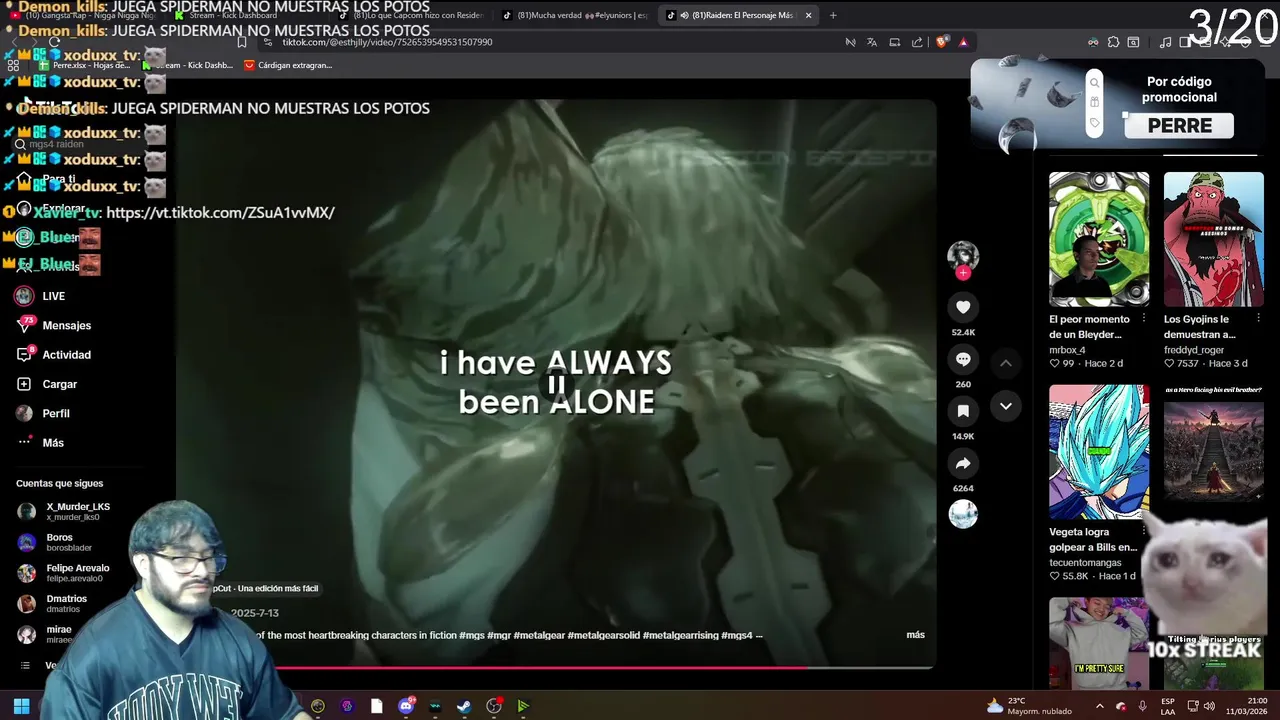
Task: Open the green Kick app on taskbar
Action: pos(522,706)
